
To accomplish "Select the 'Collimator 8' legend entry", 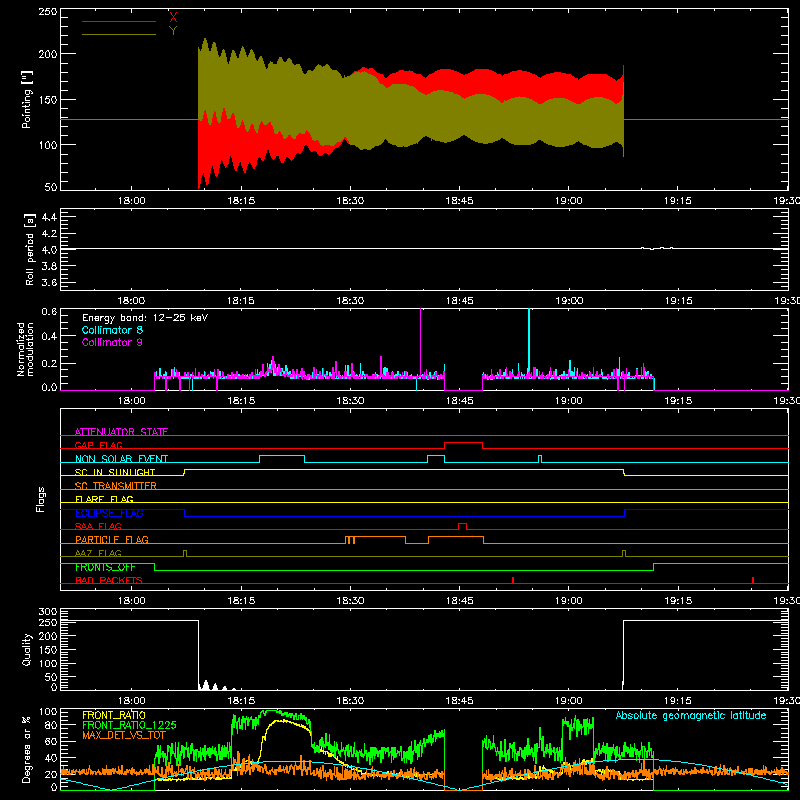I will tap(112, 330).
